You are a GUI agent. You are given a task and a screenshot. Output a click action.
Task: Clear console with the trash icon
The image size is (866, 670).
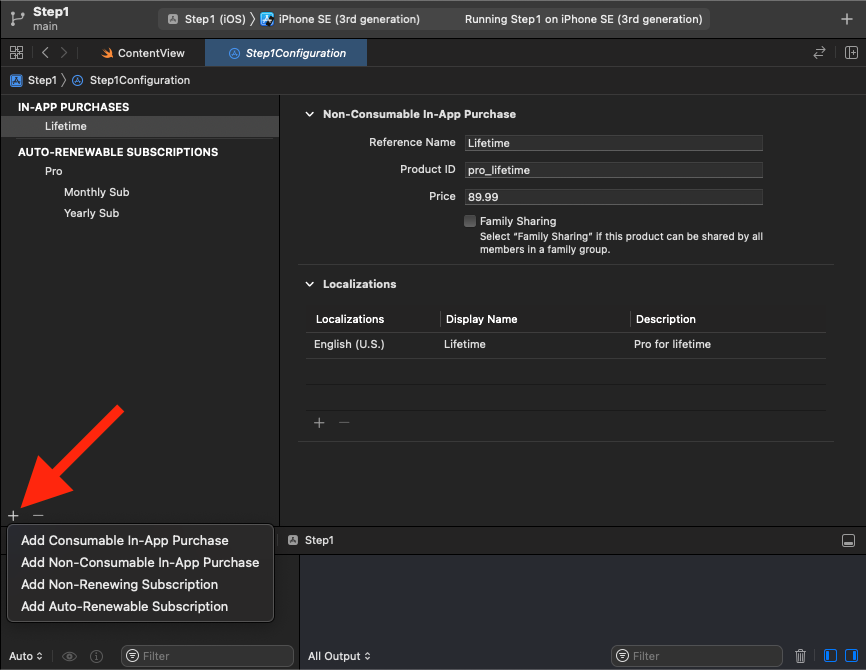pos(800,656)
